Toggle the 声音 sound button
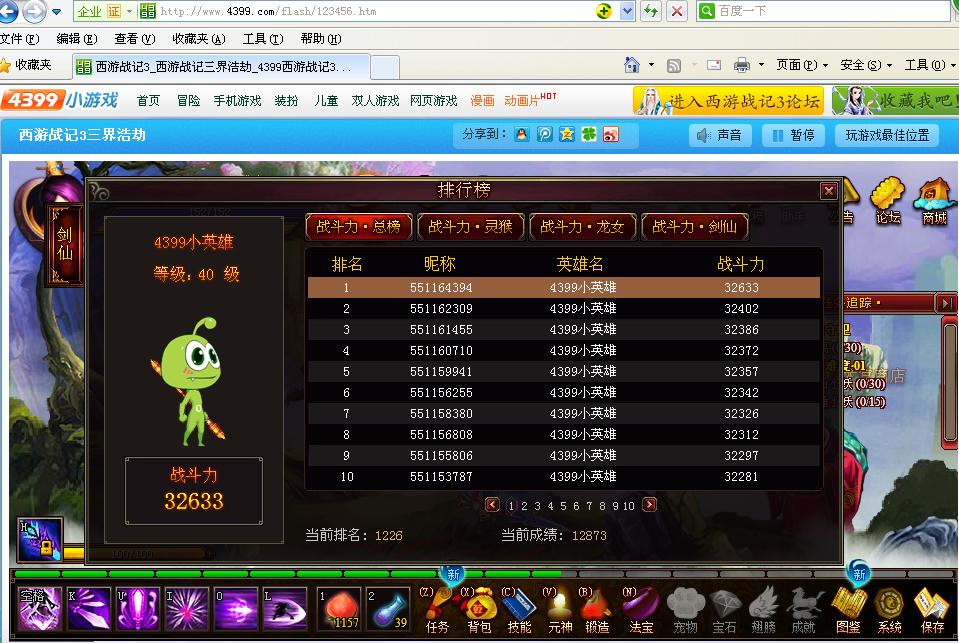Viewport: 959px width, 643px height. pyautogui.click(x=720, y=135)
